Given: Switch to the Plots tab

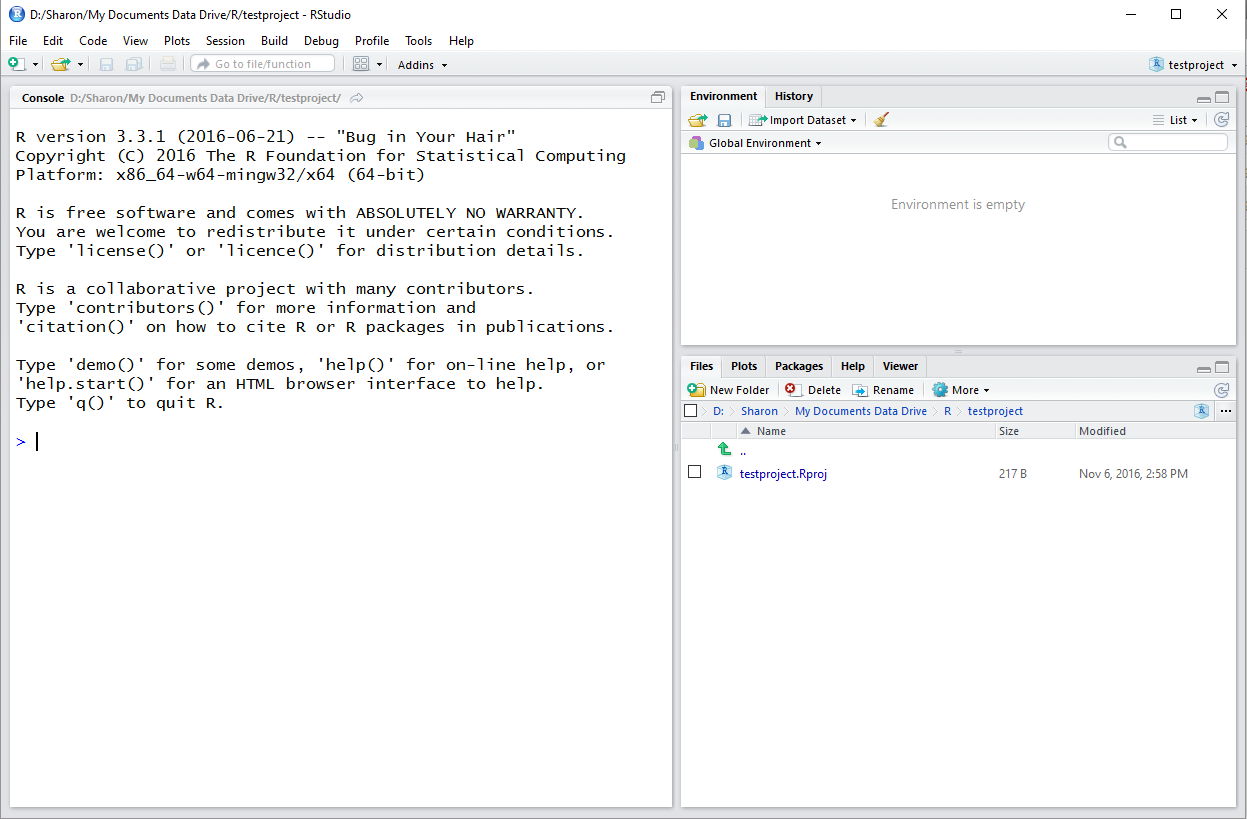Looking at the screenshot, I should click(x=744, y=366).
